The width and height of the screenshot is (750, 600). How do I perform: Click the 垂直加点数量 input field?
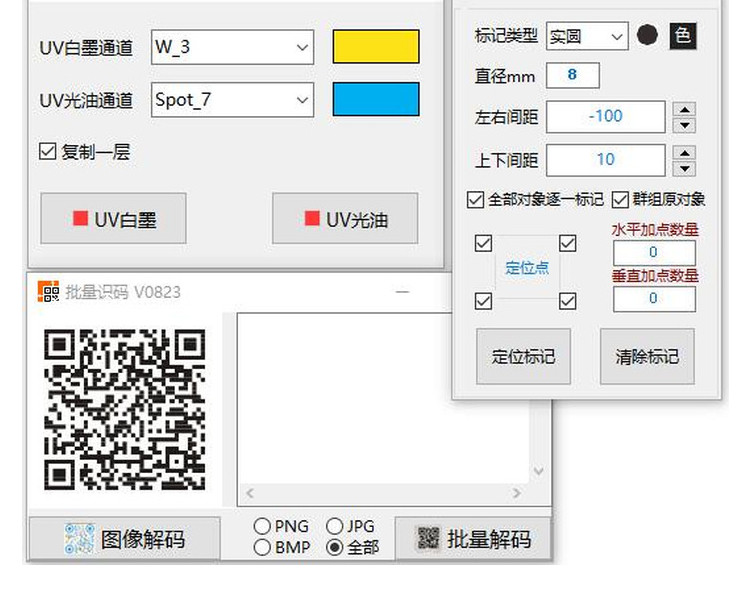pos(654,299)
